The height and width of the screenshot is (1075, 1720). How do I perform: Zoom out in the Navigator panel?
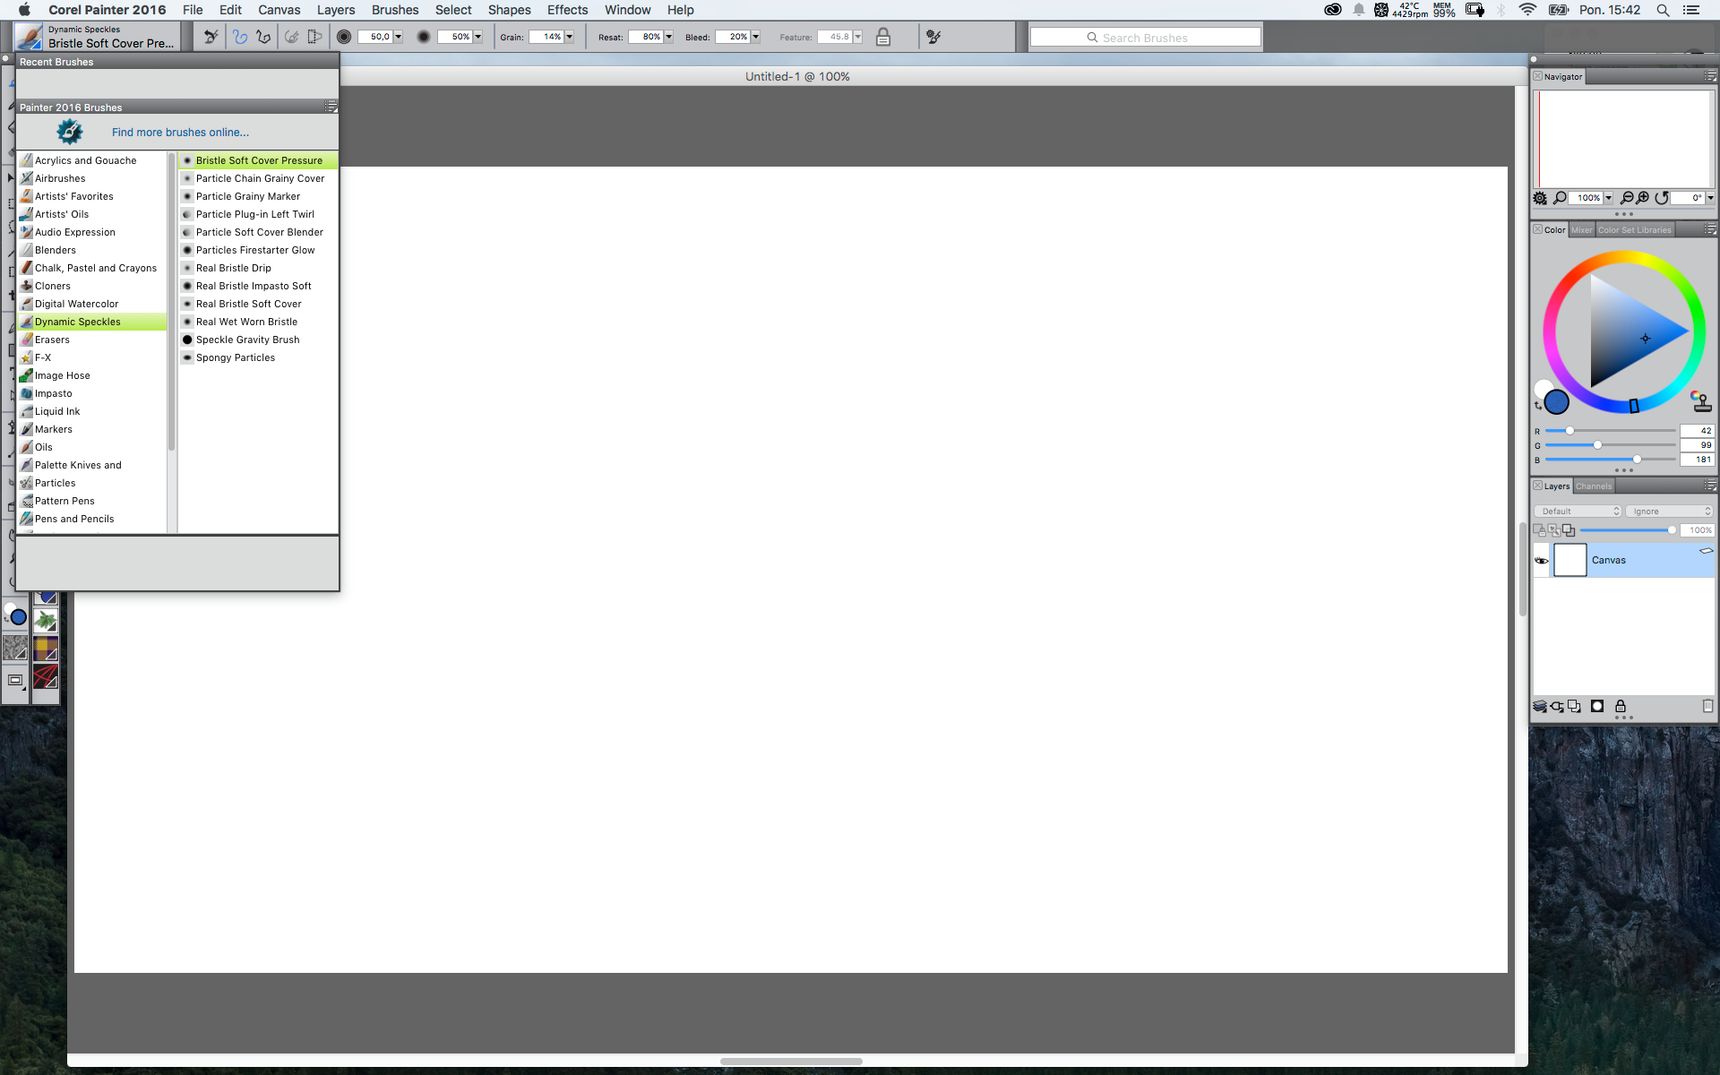tap(1627, 198)
